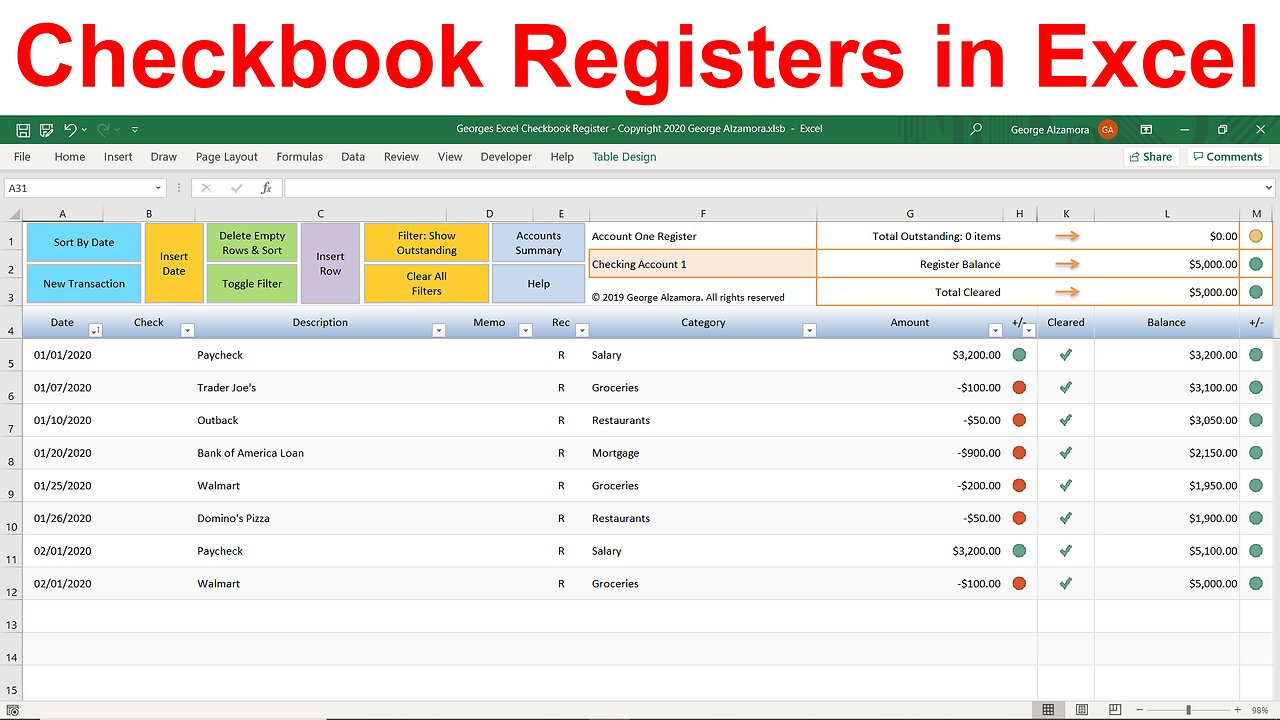This screenshot has height=720, width=1280.
Task: Click the Insert Date button
Action: 174,264
